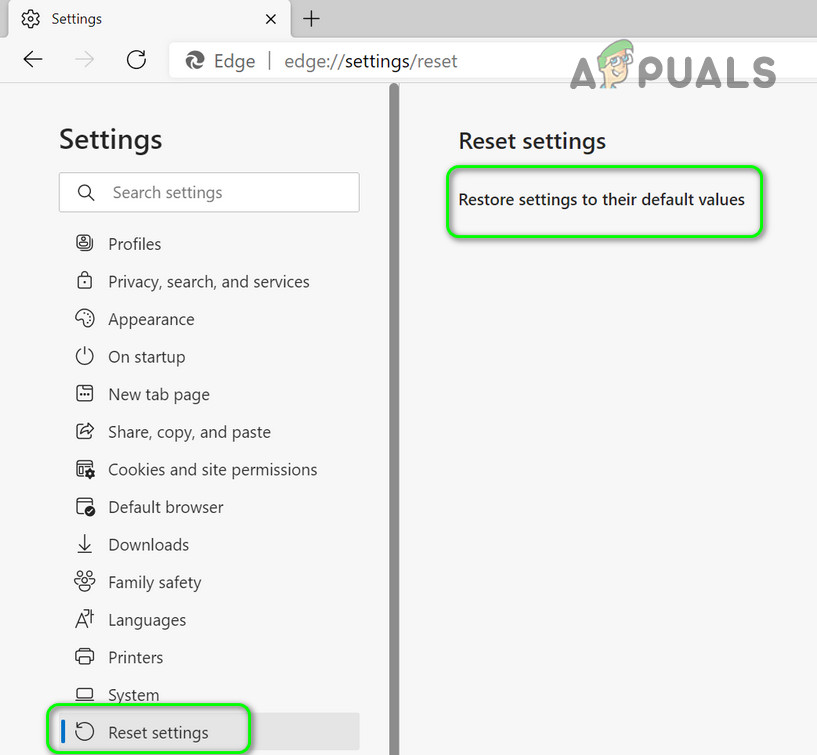Open the Default browser icon
This screenshot has width=817, height=755.
85,506
